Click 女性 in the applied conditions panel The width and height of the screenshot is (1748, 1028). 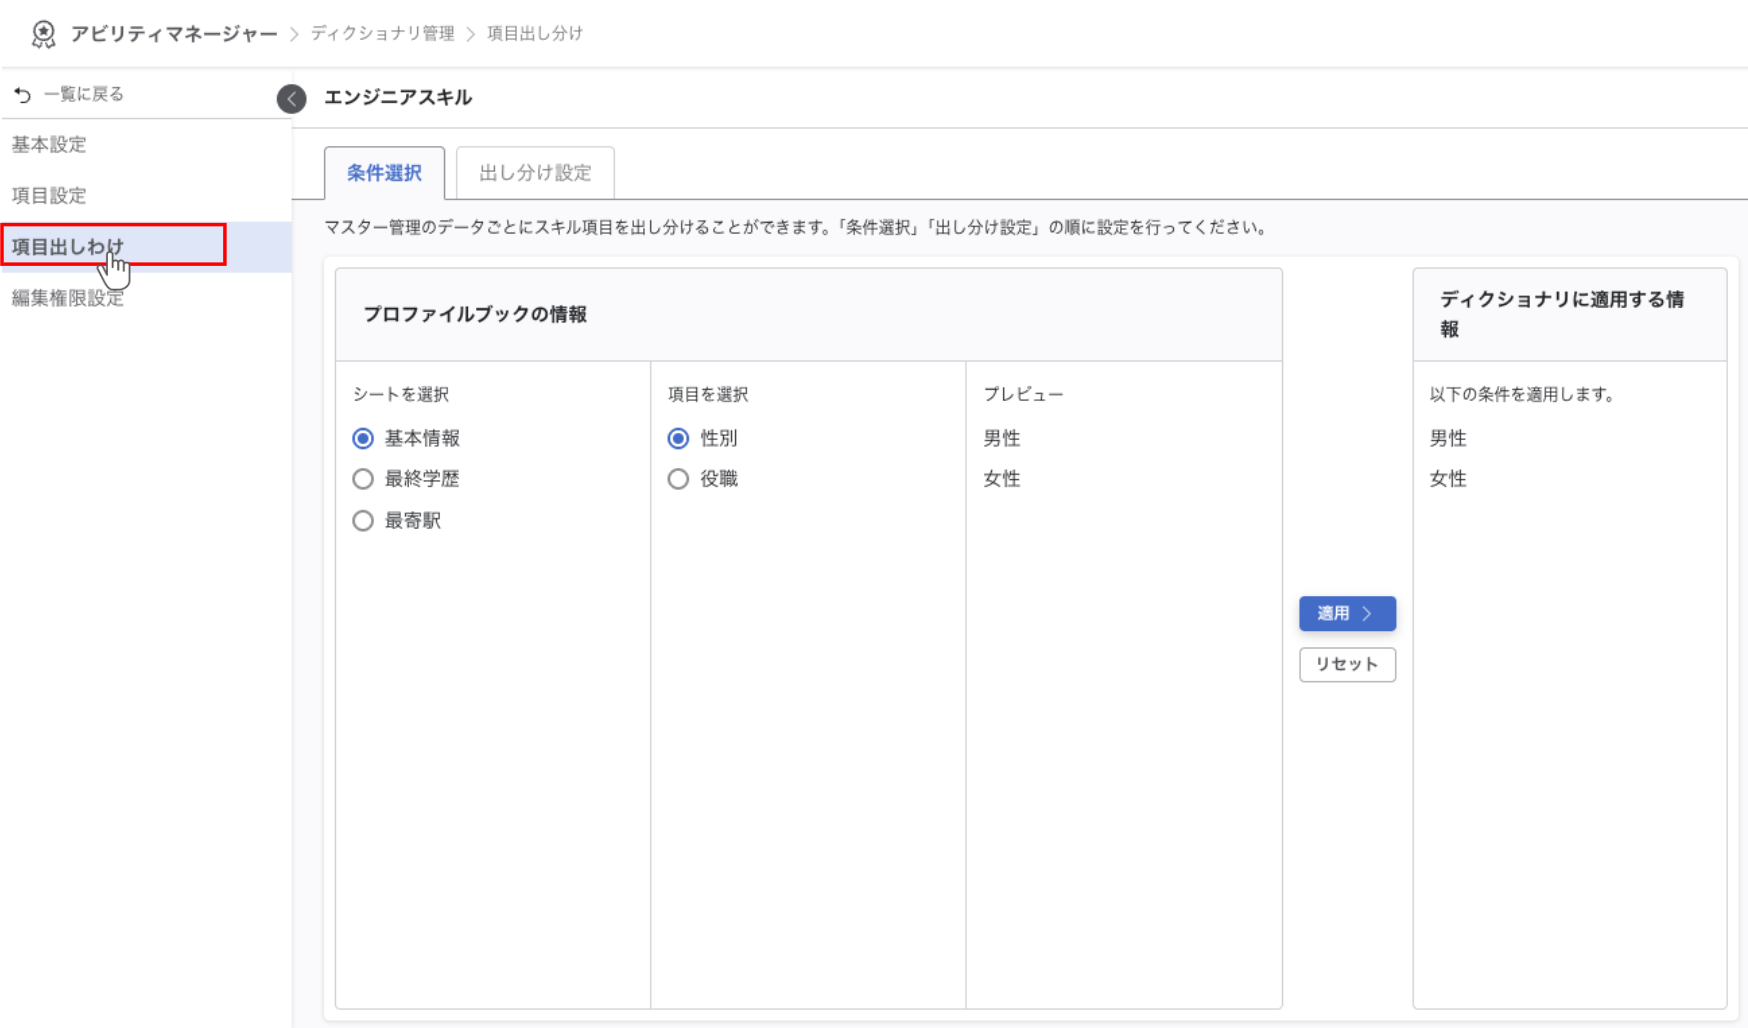[x=1448, y=479]
